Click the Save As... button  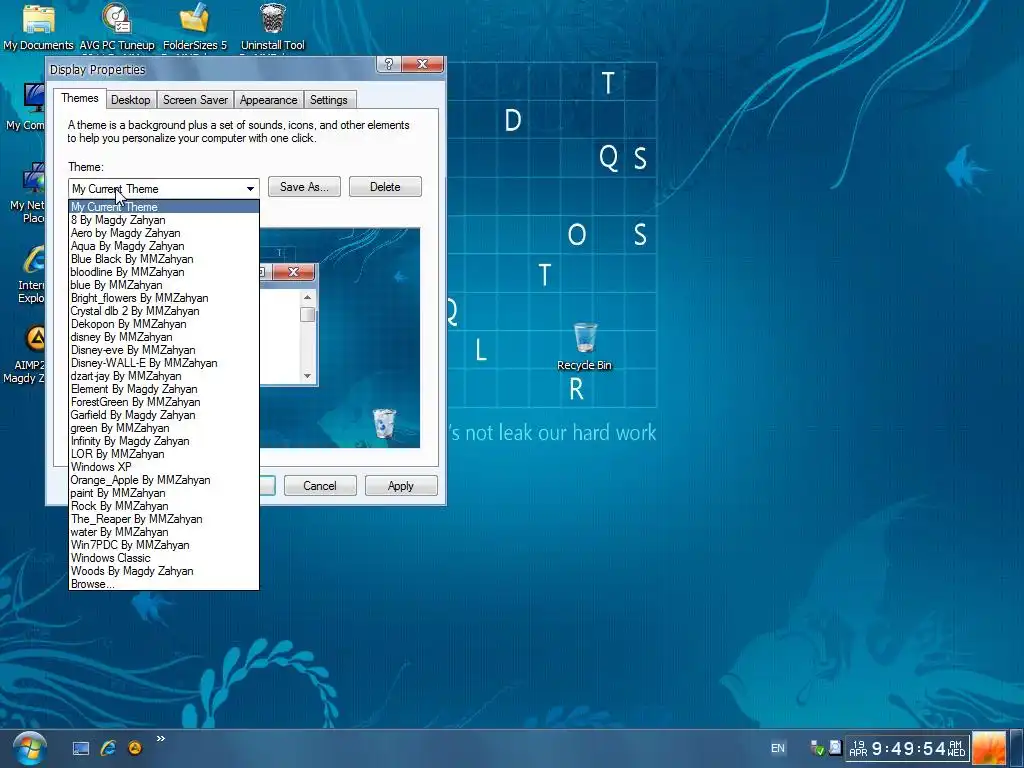click(304, 187)
